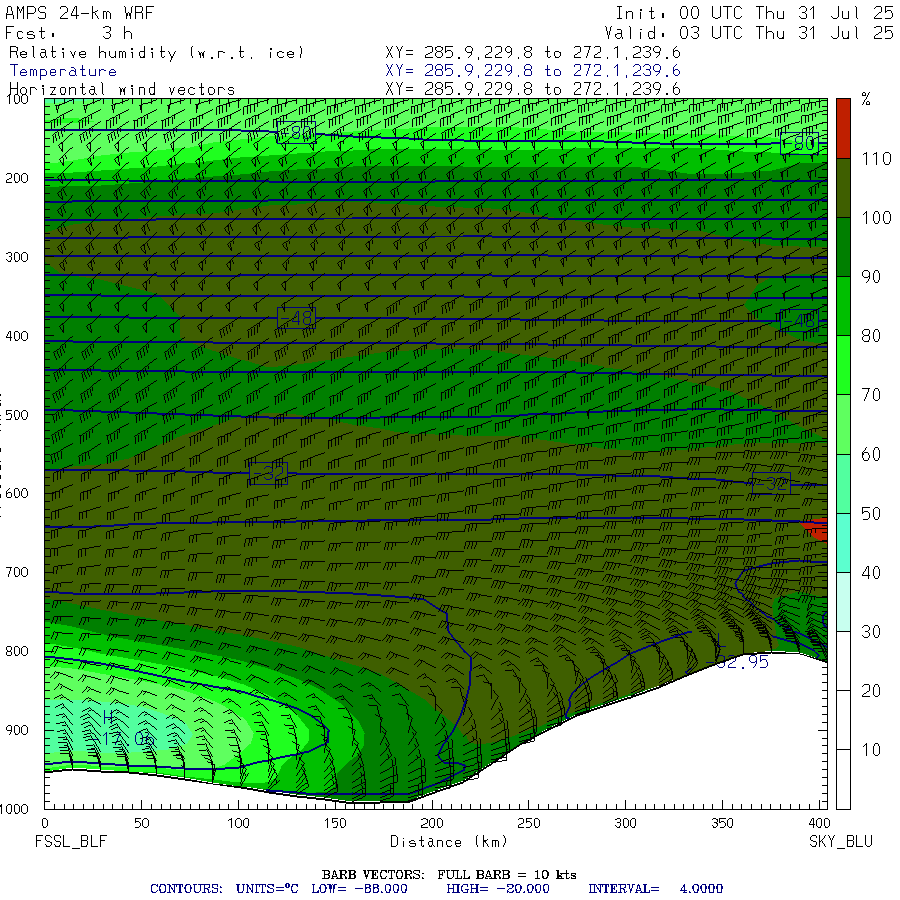
Task: Click the 700 pressure axis label
Action: [x=17, y=572]
